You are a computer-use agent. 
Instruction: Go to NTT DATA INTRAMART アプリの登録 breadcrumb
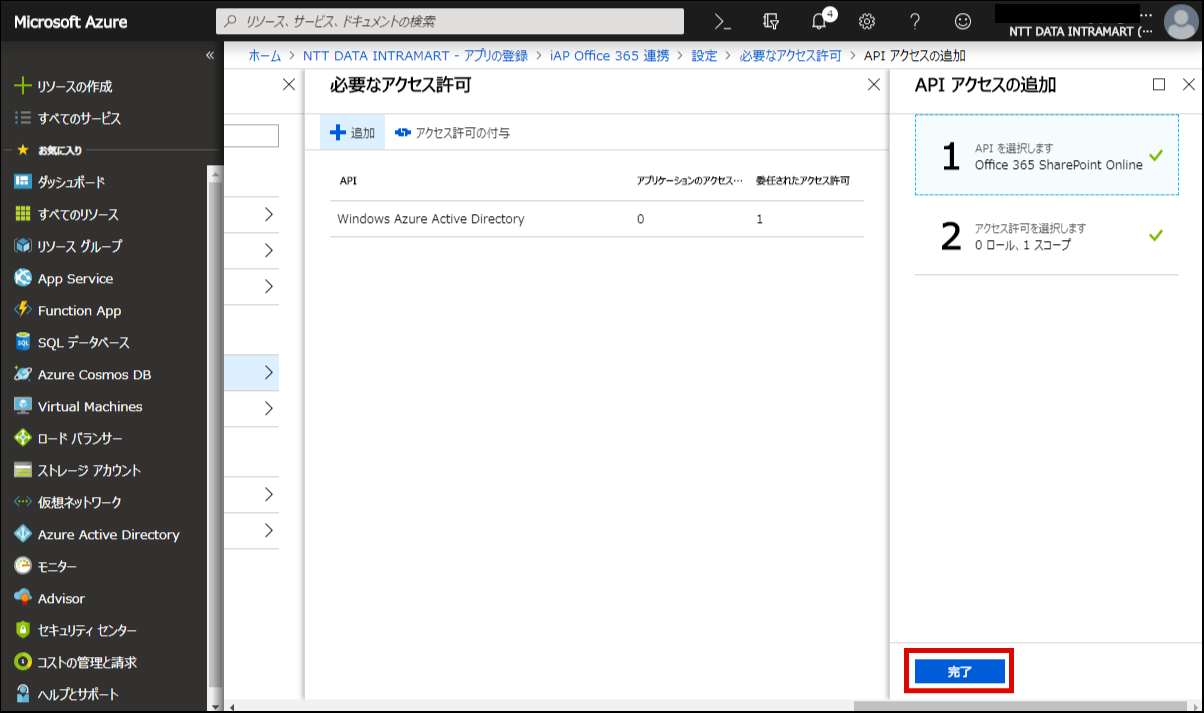pyautogui.click(x=413, y=55)
